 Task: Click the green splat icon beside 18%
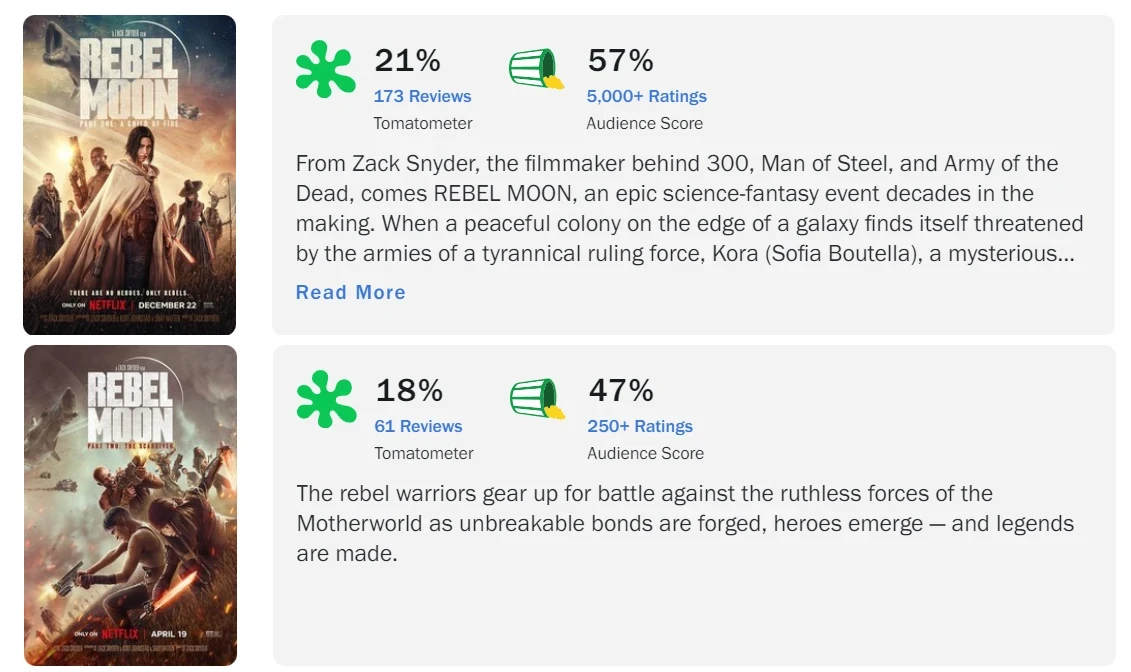point(326,398)
